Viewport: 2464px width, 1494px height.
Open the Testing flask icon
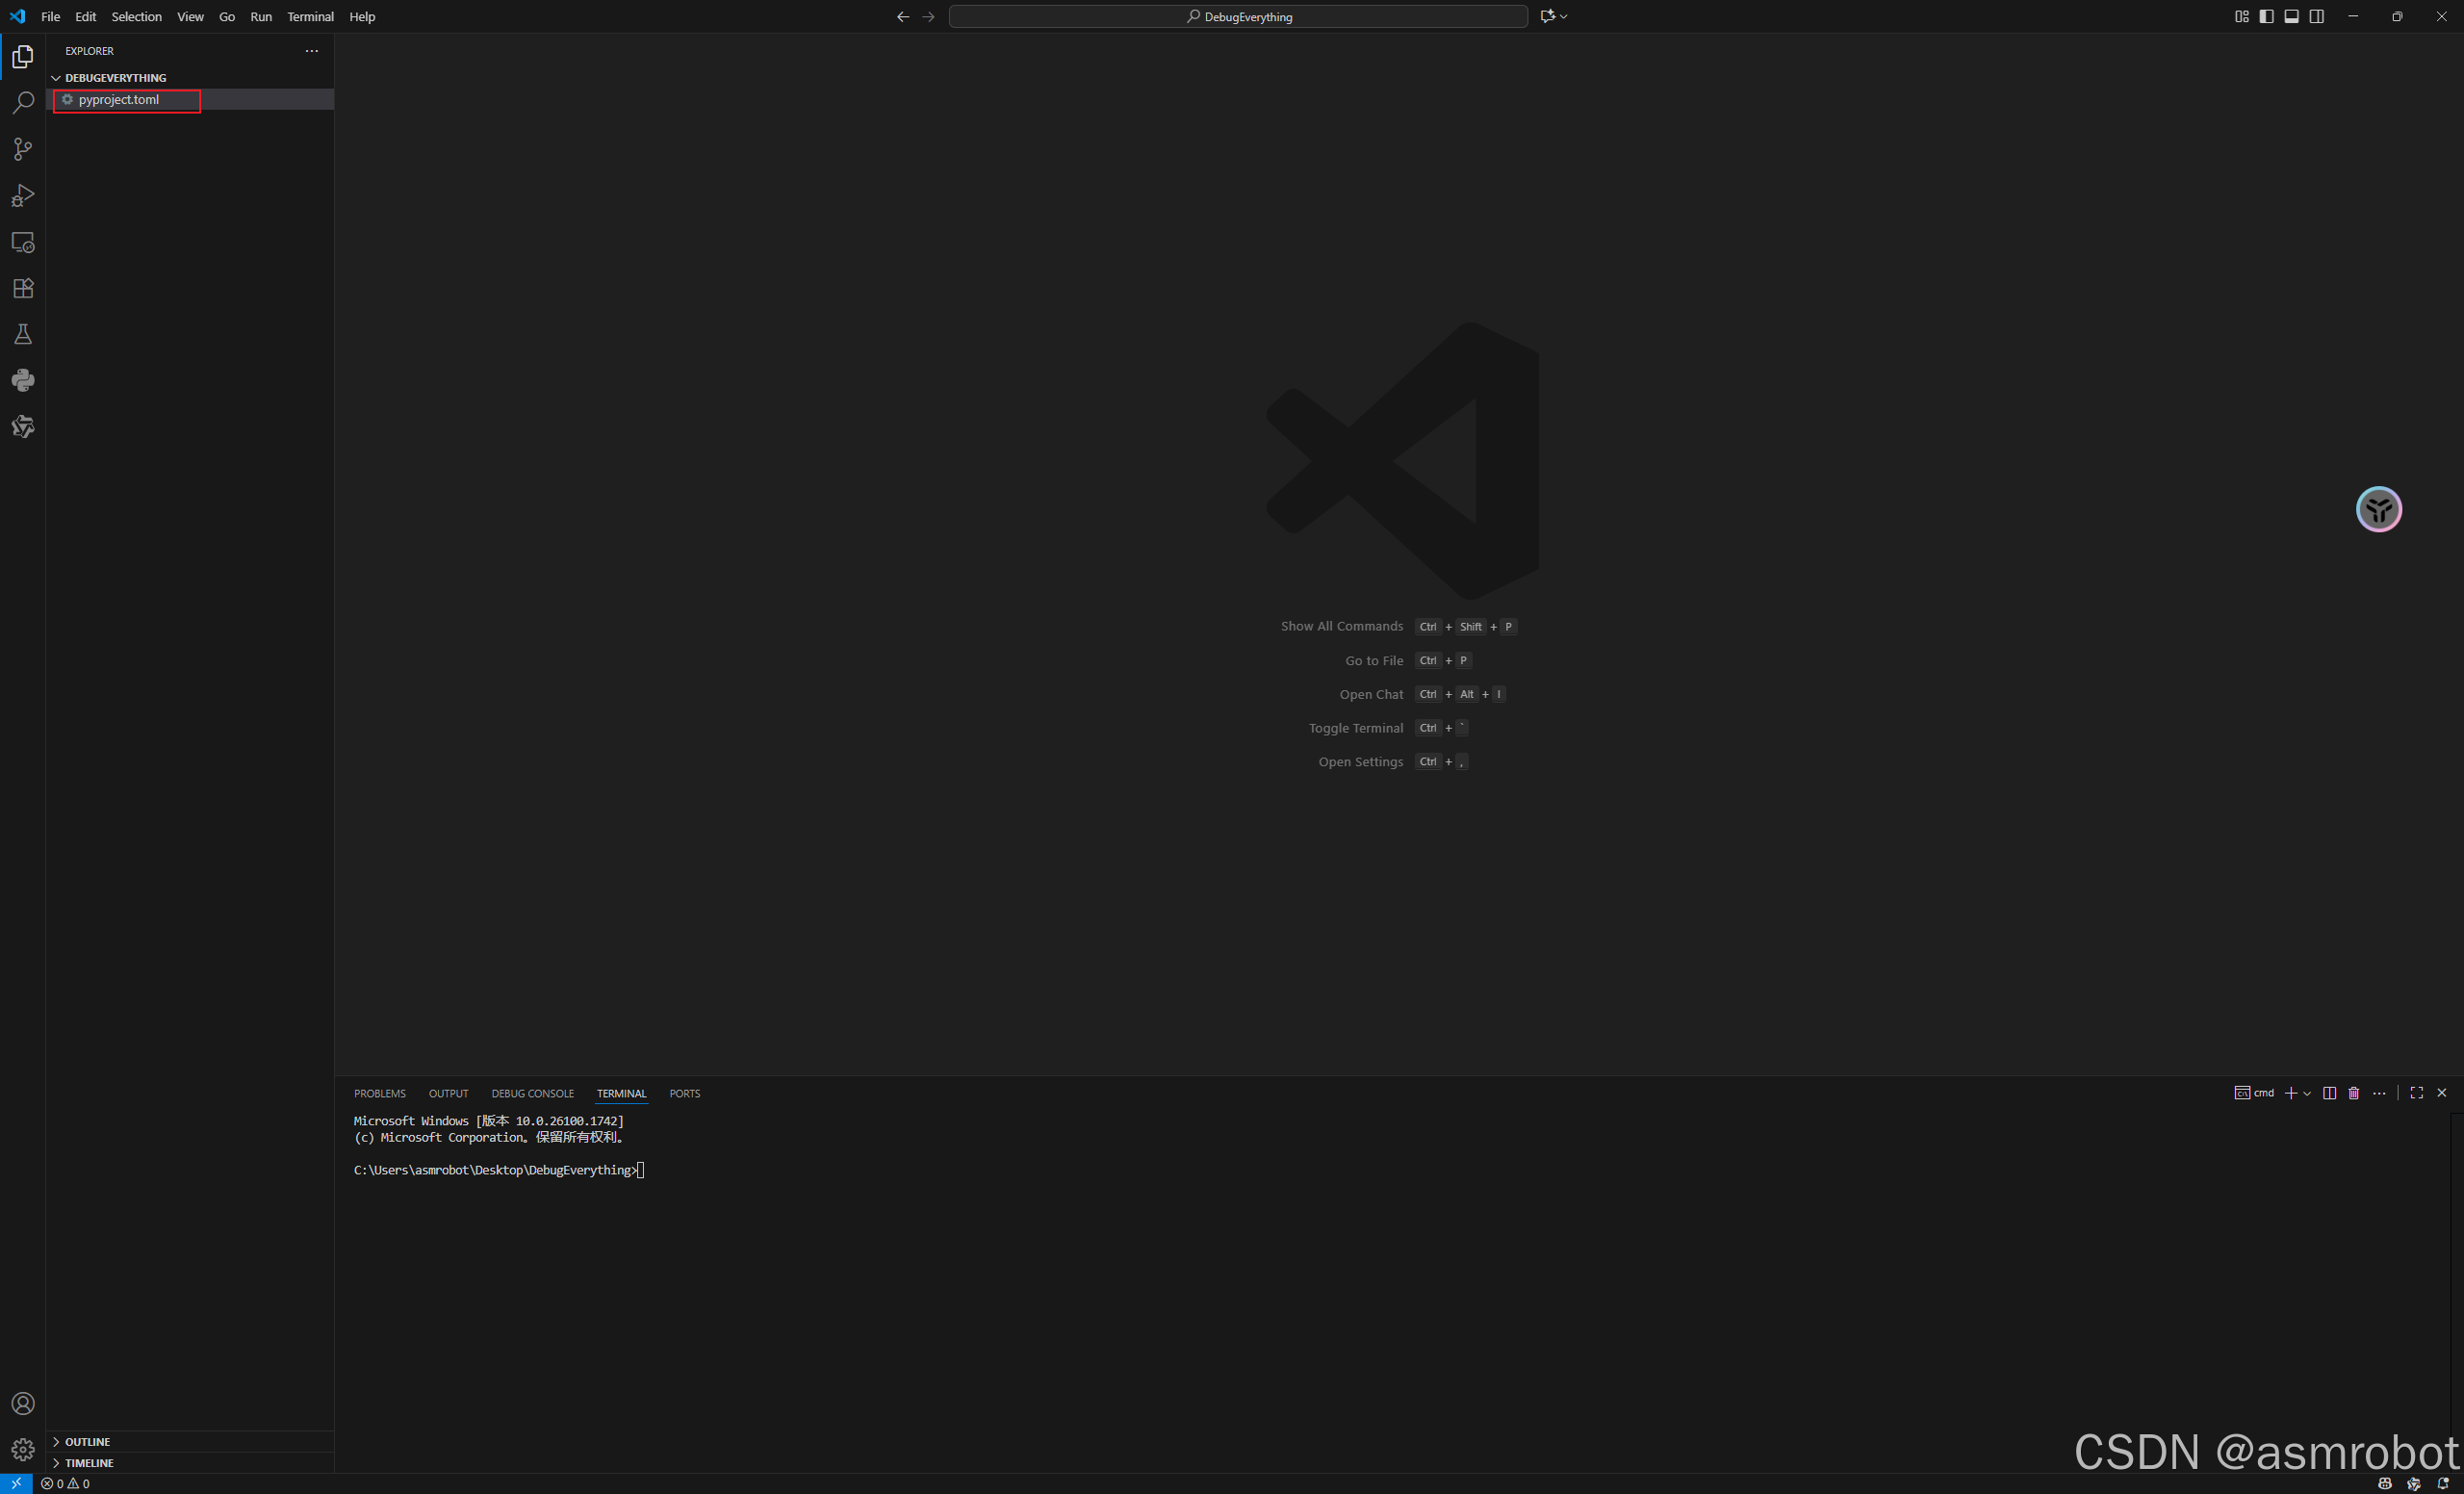tap(22, 334)
